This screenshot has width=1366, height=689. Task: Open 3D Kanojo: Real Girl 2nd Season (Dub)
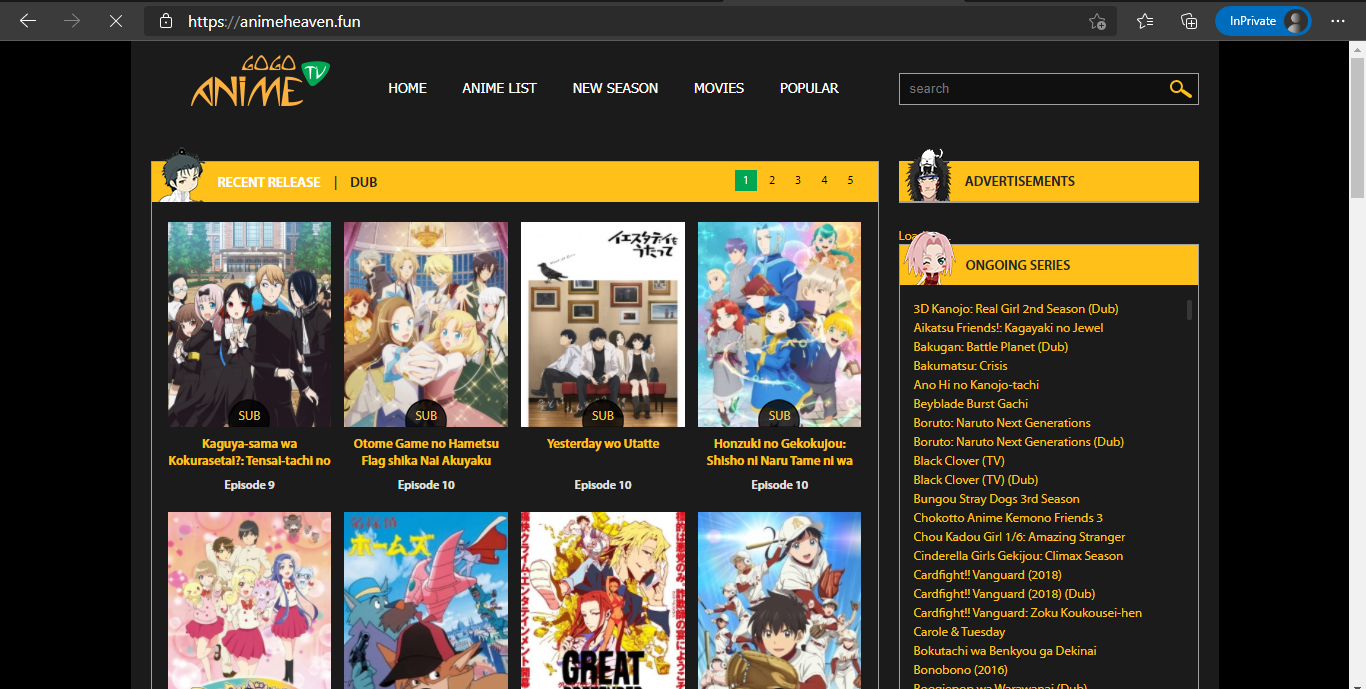1016,309
